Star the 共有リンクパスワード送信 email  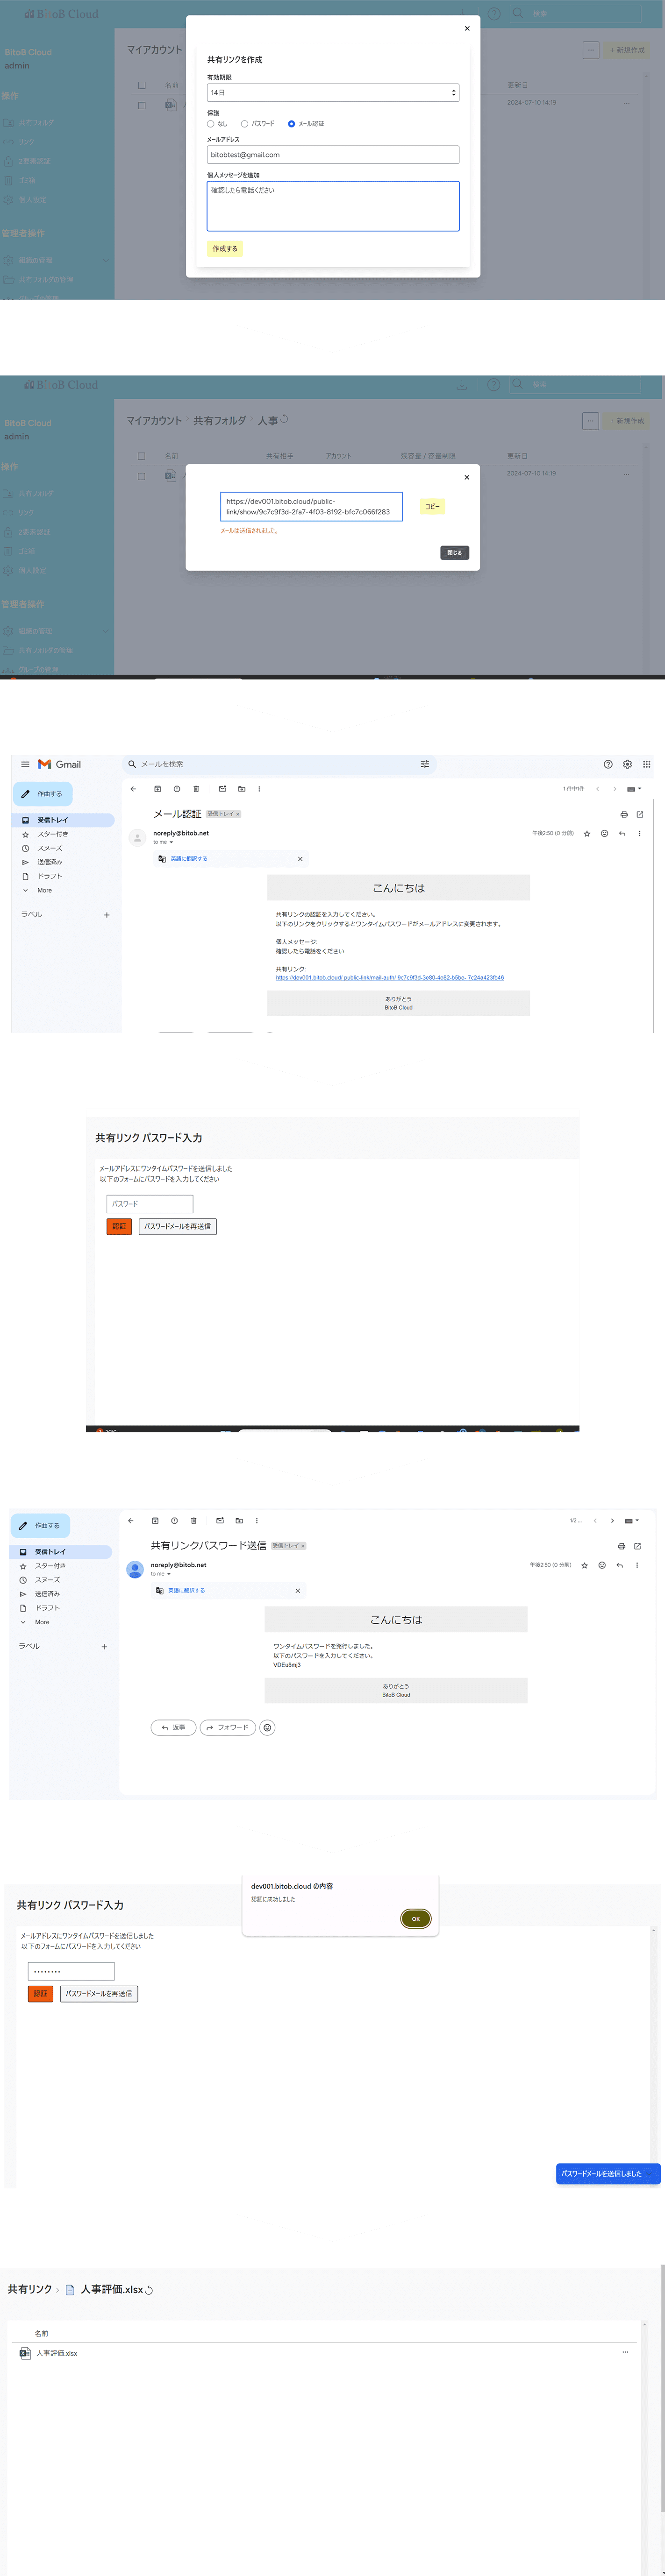(585, 1565)
